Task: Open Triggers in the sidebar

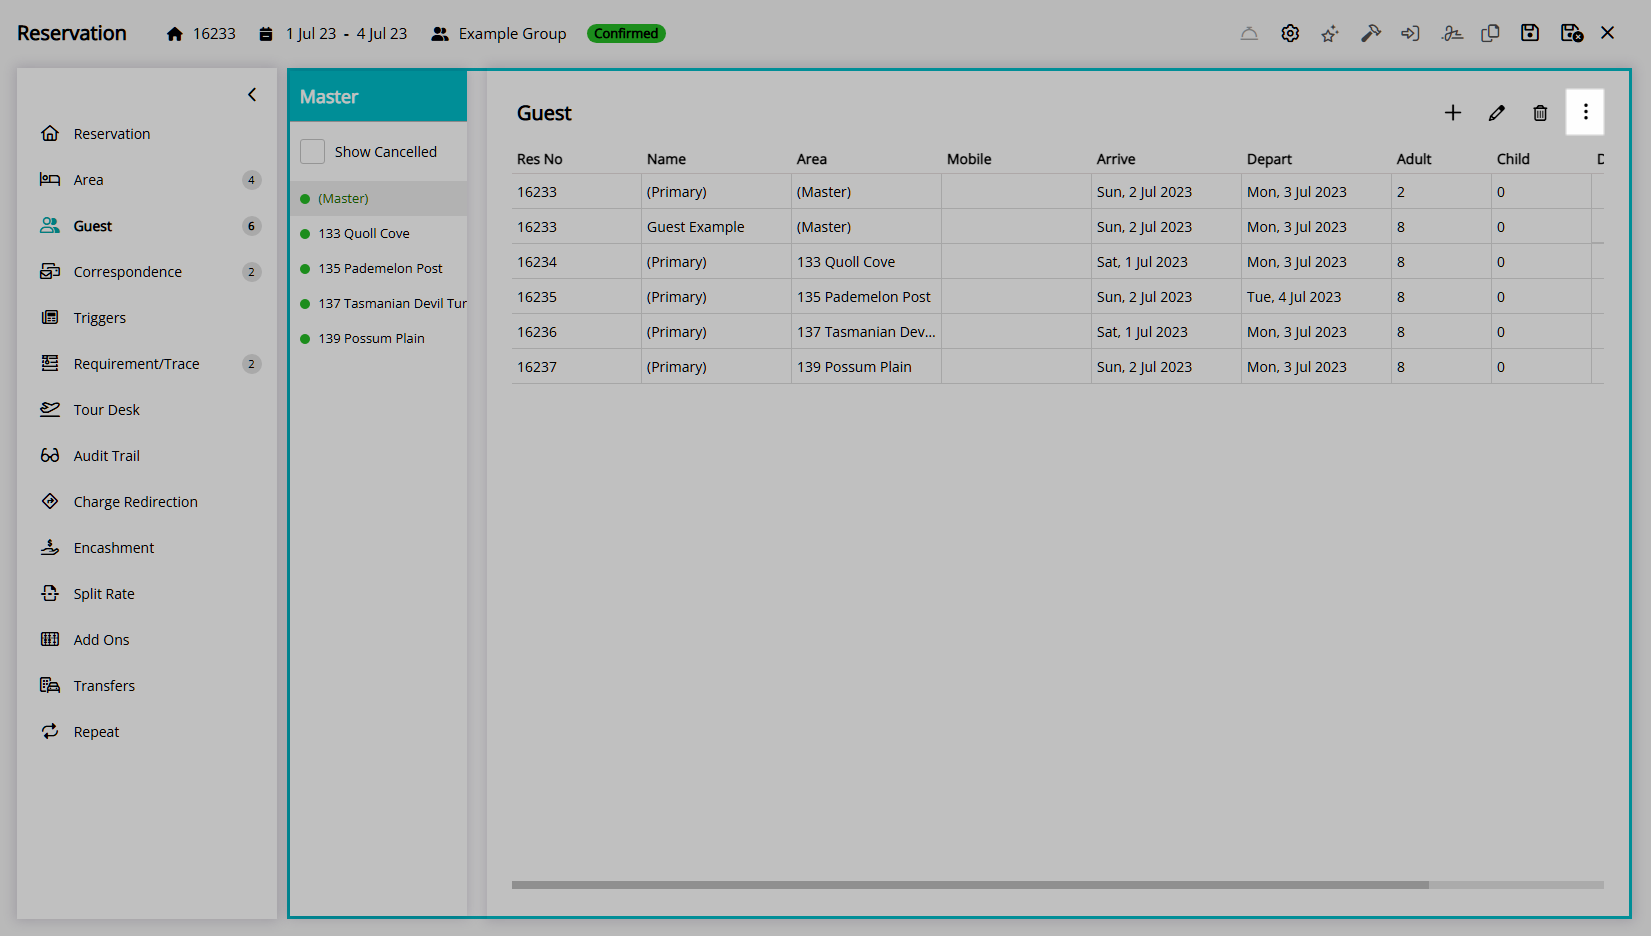Action: tap(100, 318)
